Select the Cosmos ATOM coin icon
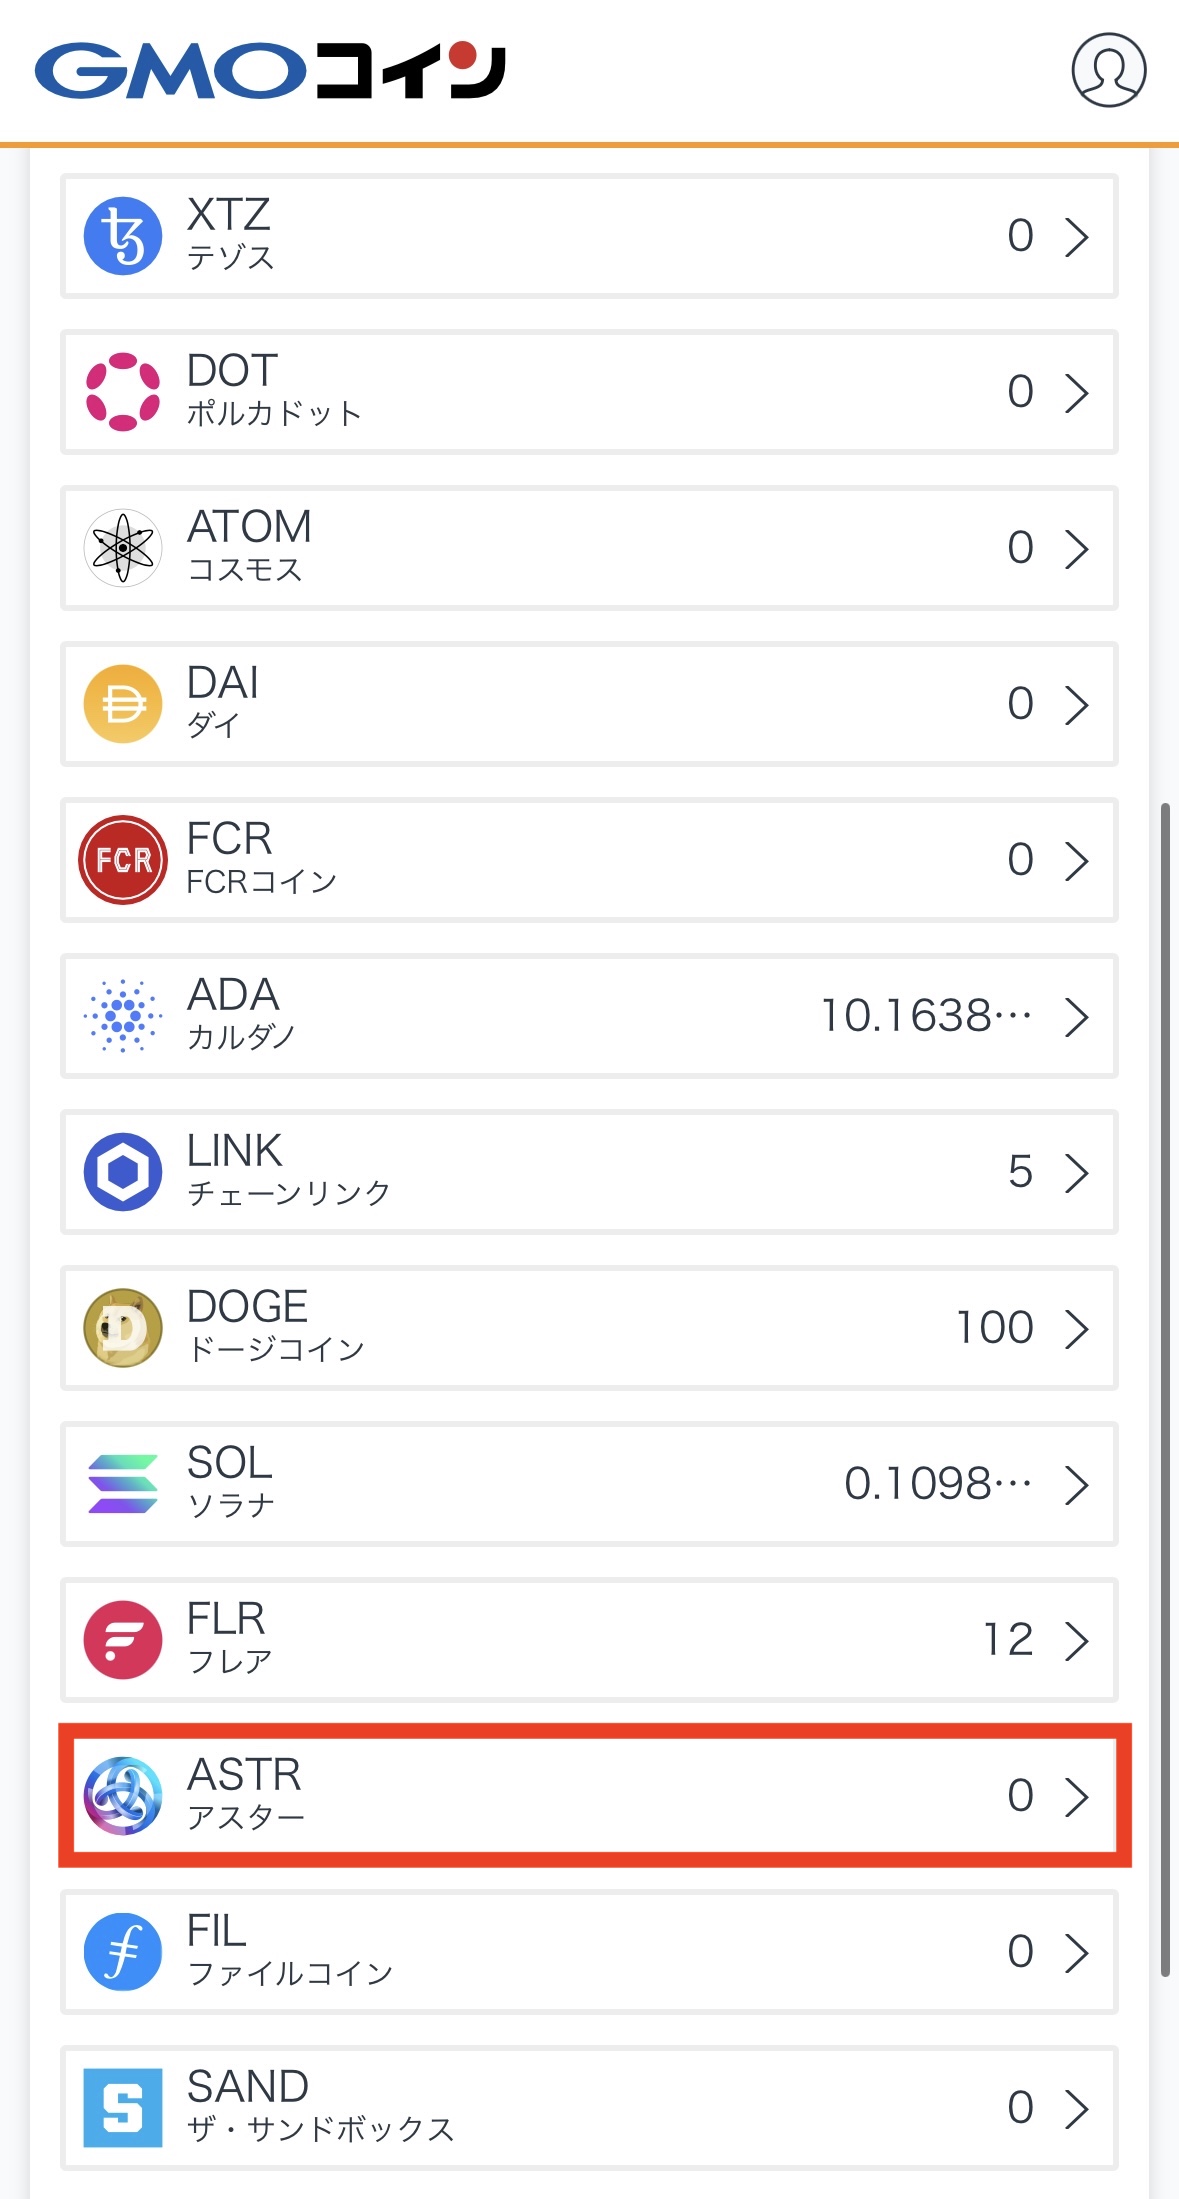The image size is (1179, 2199). [123, 548]
